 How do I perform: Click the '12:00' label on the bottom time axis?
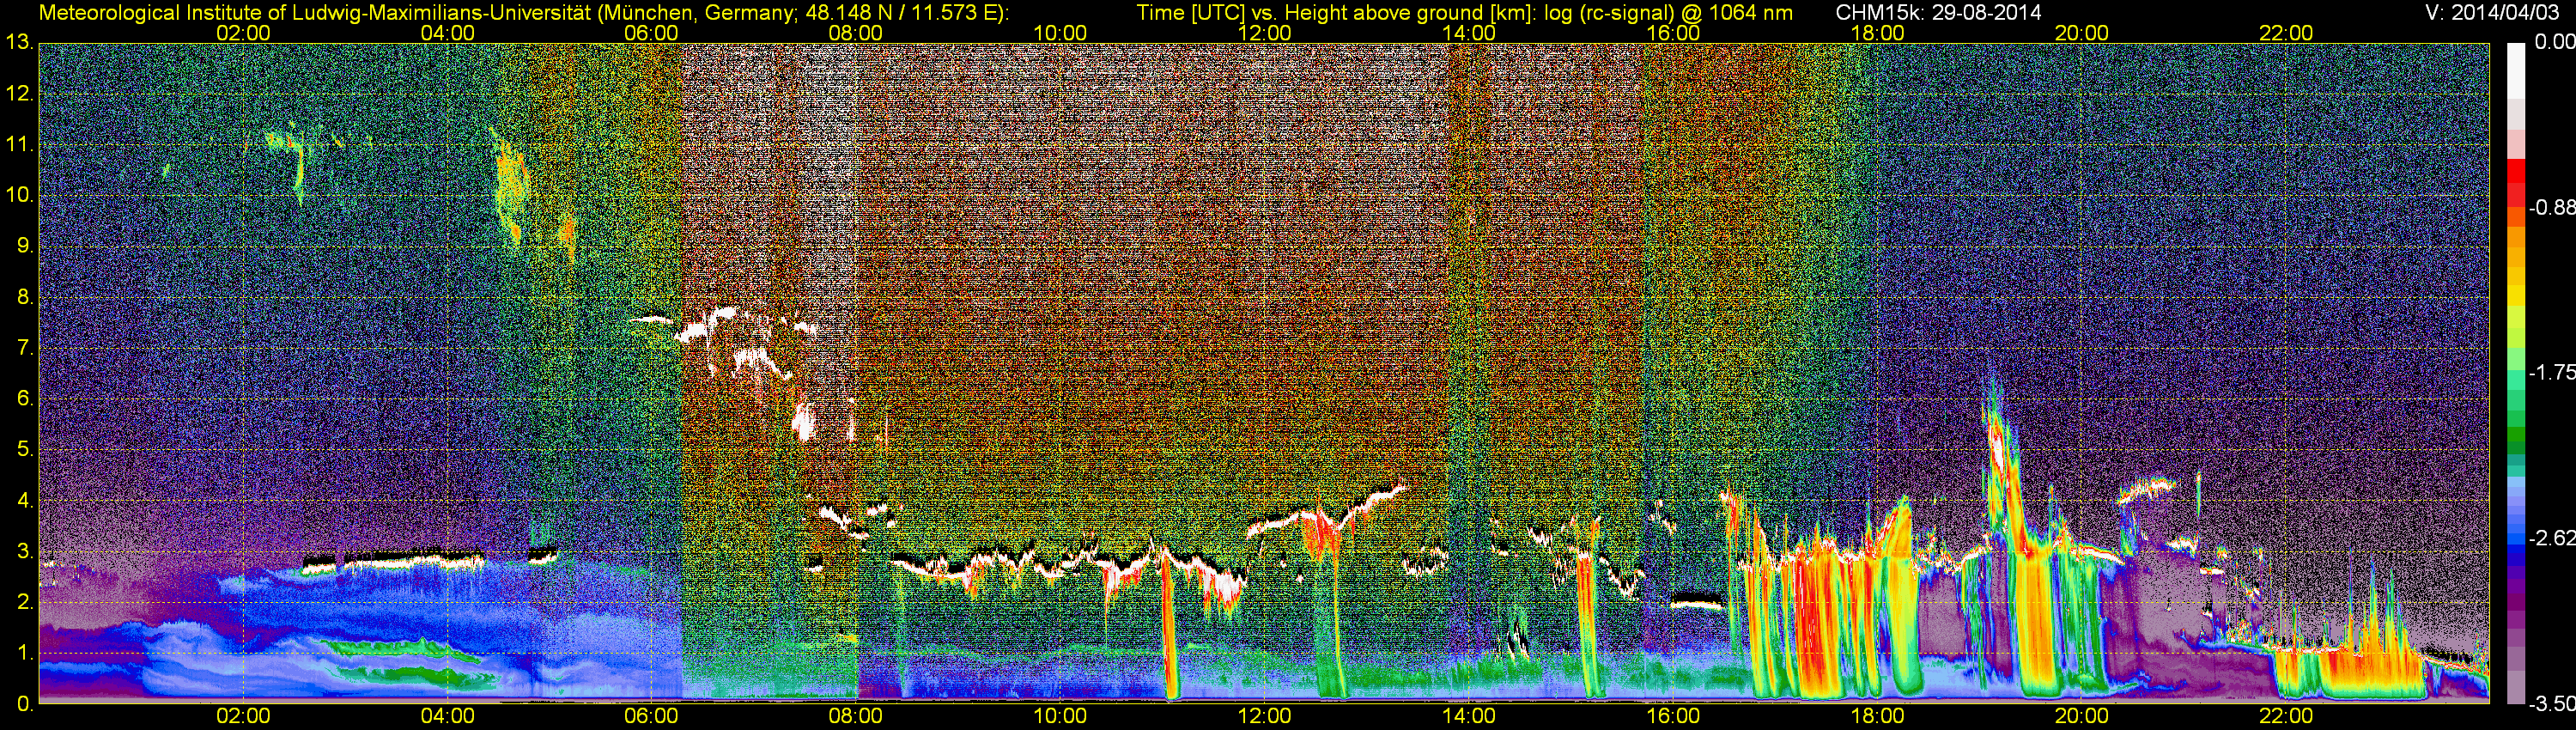pos(1264,716)
